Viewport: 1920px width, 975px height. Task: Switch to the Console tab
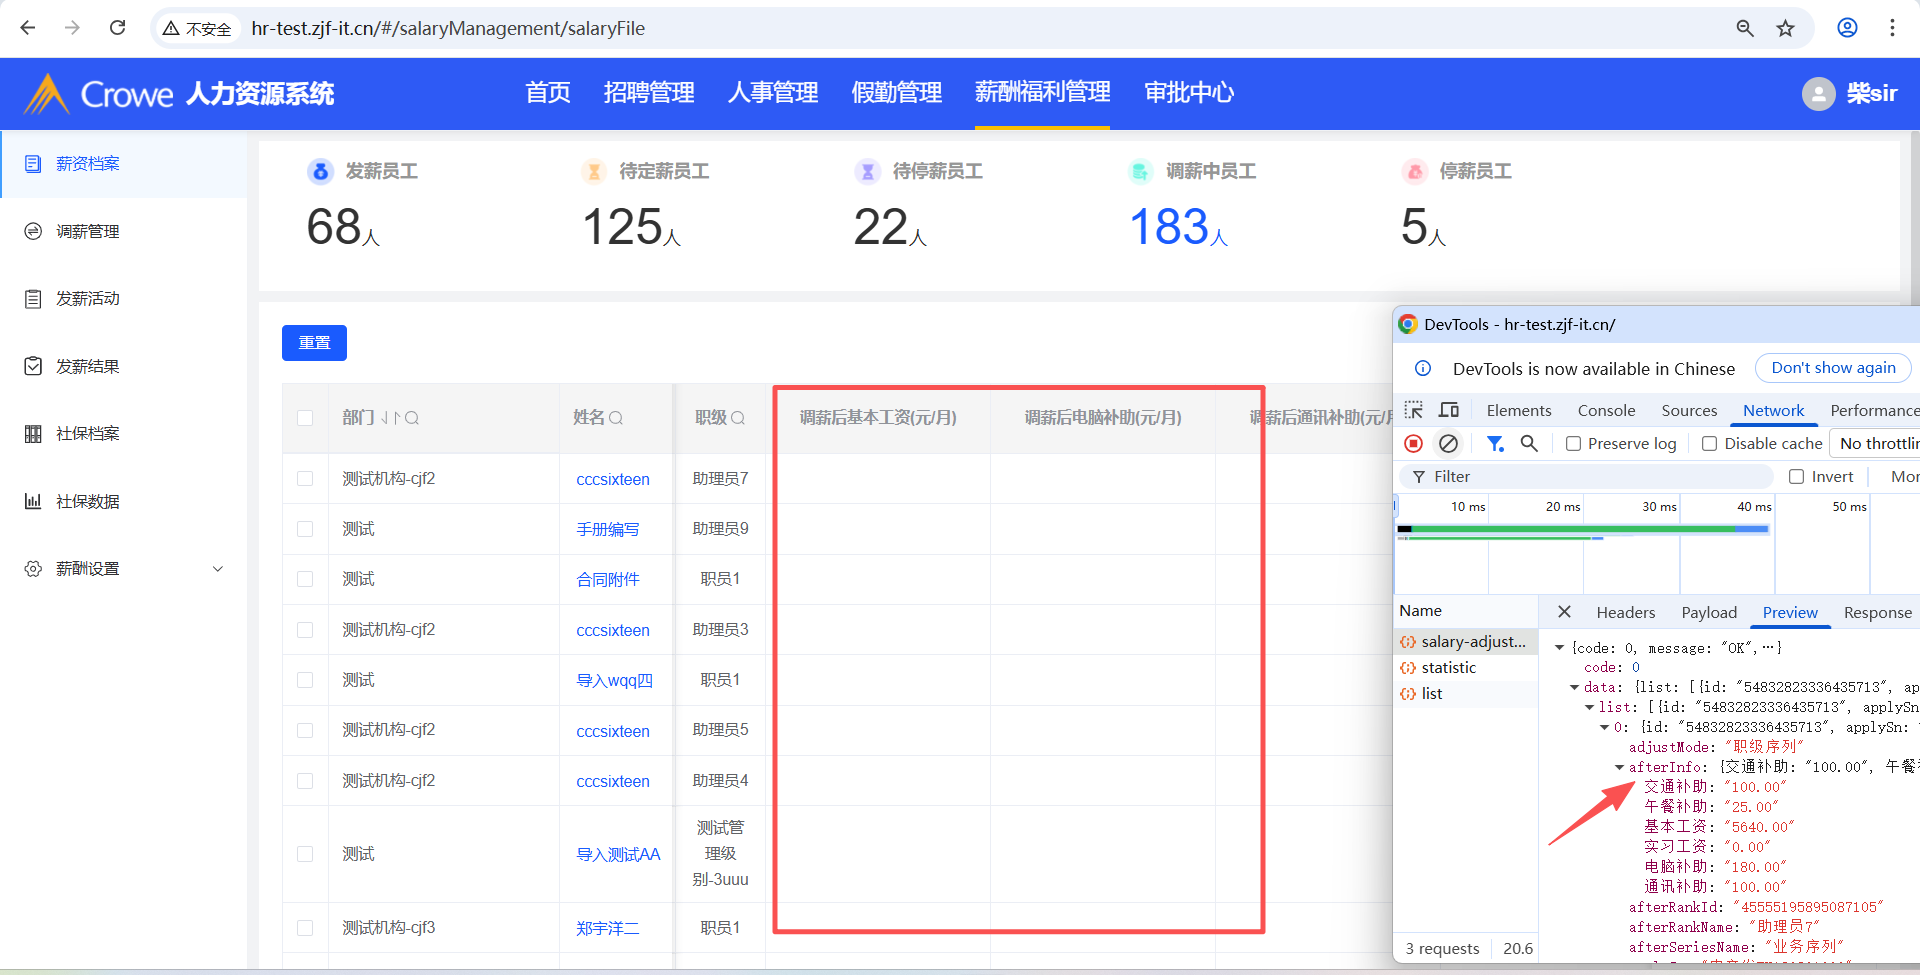[x=1606, y=410]
